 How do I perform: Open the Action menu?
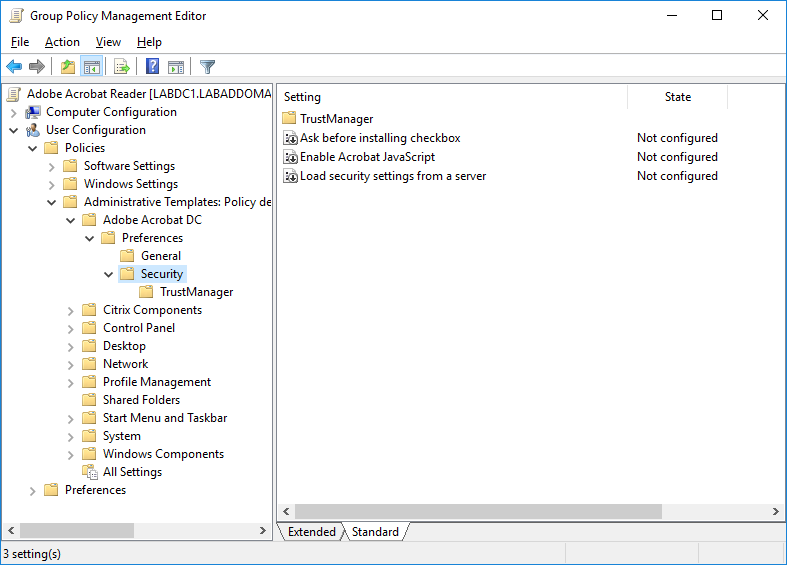coord(62,42)
